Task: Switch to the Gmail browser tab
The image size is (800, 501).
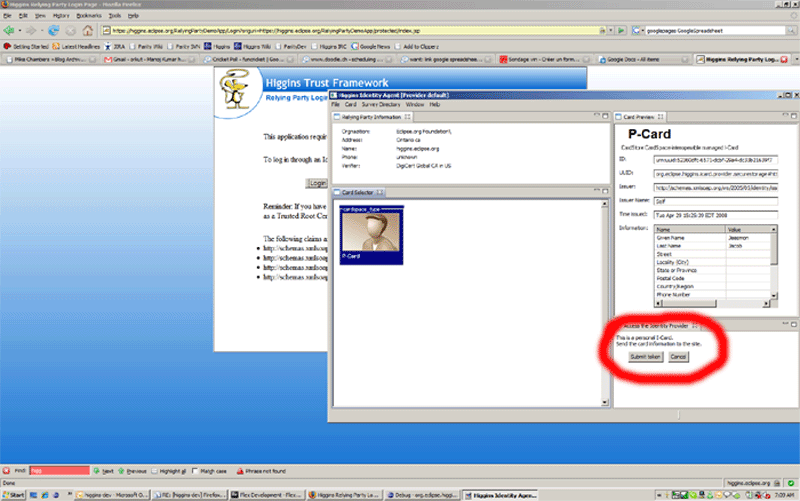Action: [x=149, y=60]
